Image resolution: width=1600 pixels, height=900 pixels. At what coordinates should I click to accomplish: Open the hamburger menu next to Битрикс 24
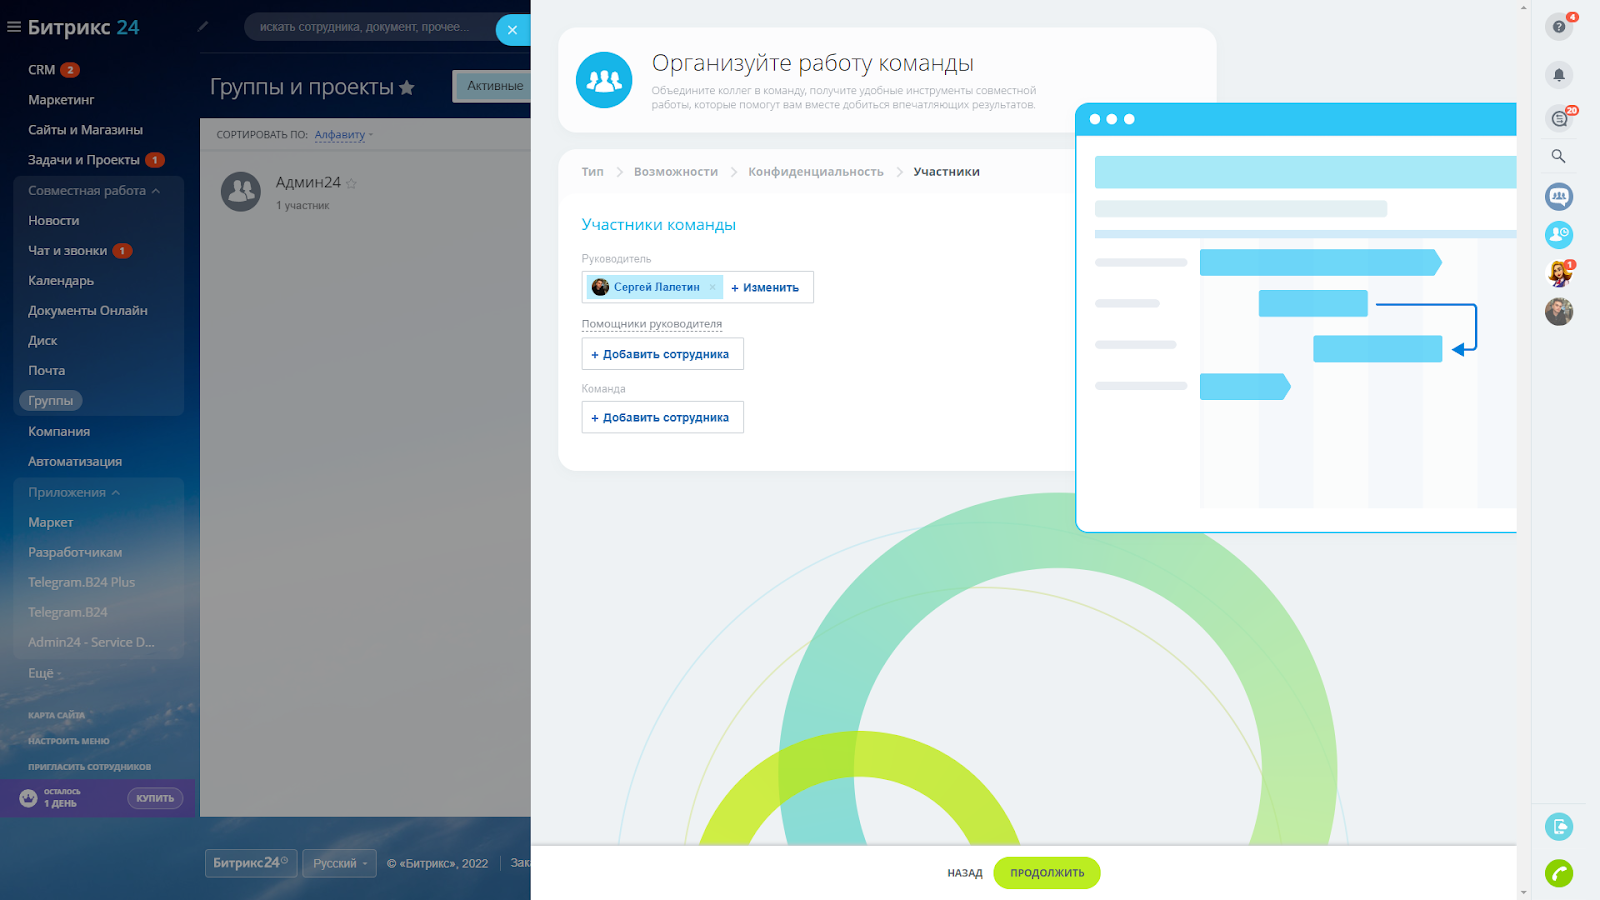[x=14, y=27]
